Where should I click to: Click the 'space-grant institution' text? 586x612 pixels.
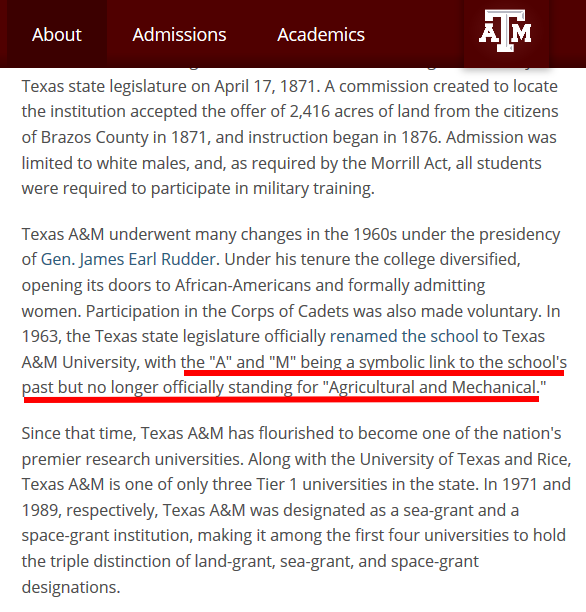(107, 536)
